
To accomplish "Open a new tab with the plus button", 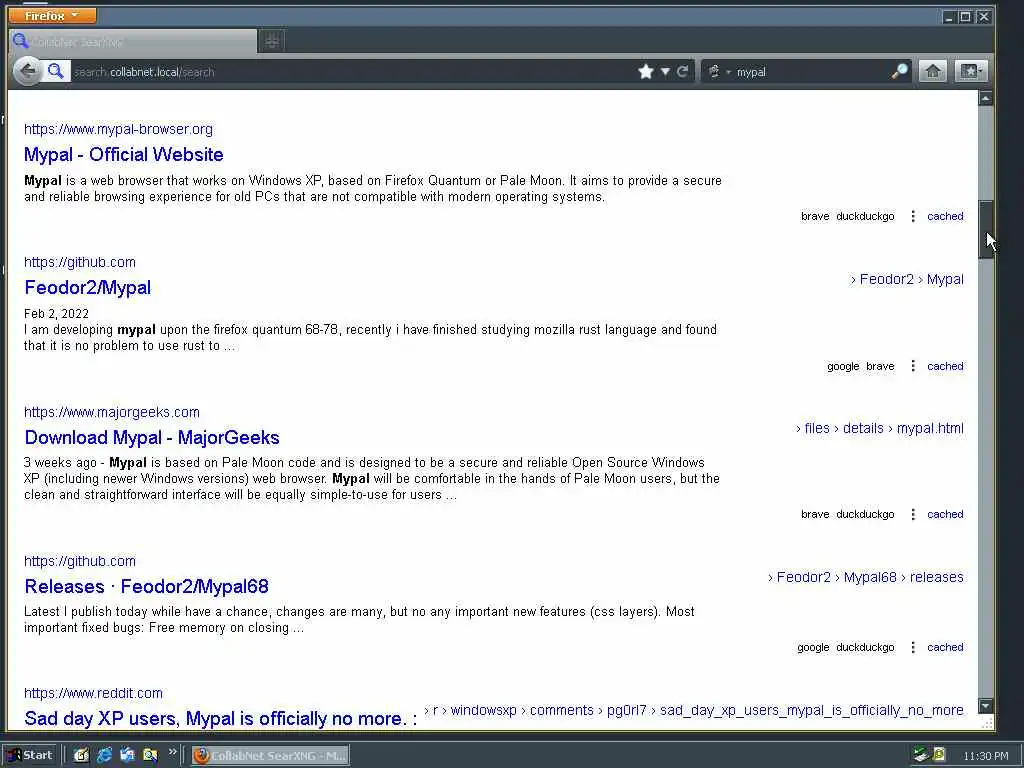I will tap(272, 42).
